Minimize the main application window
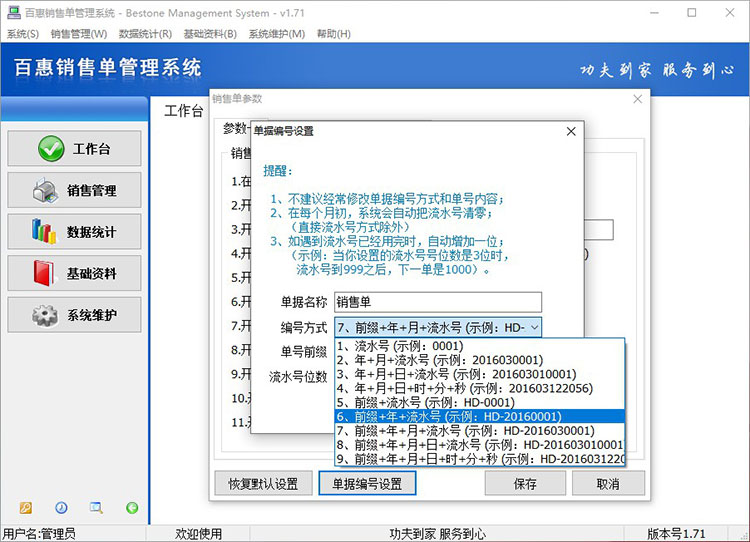 (x=654, y=13)
